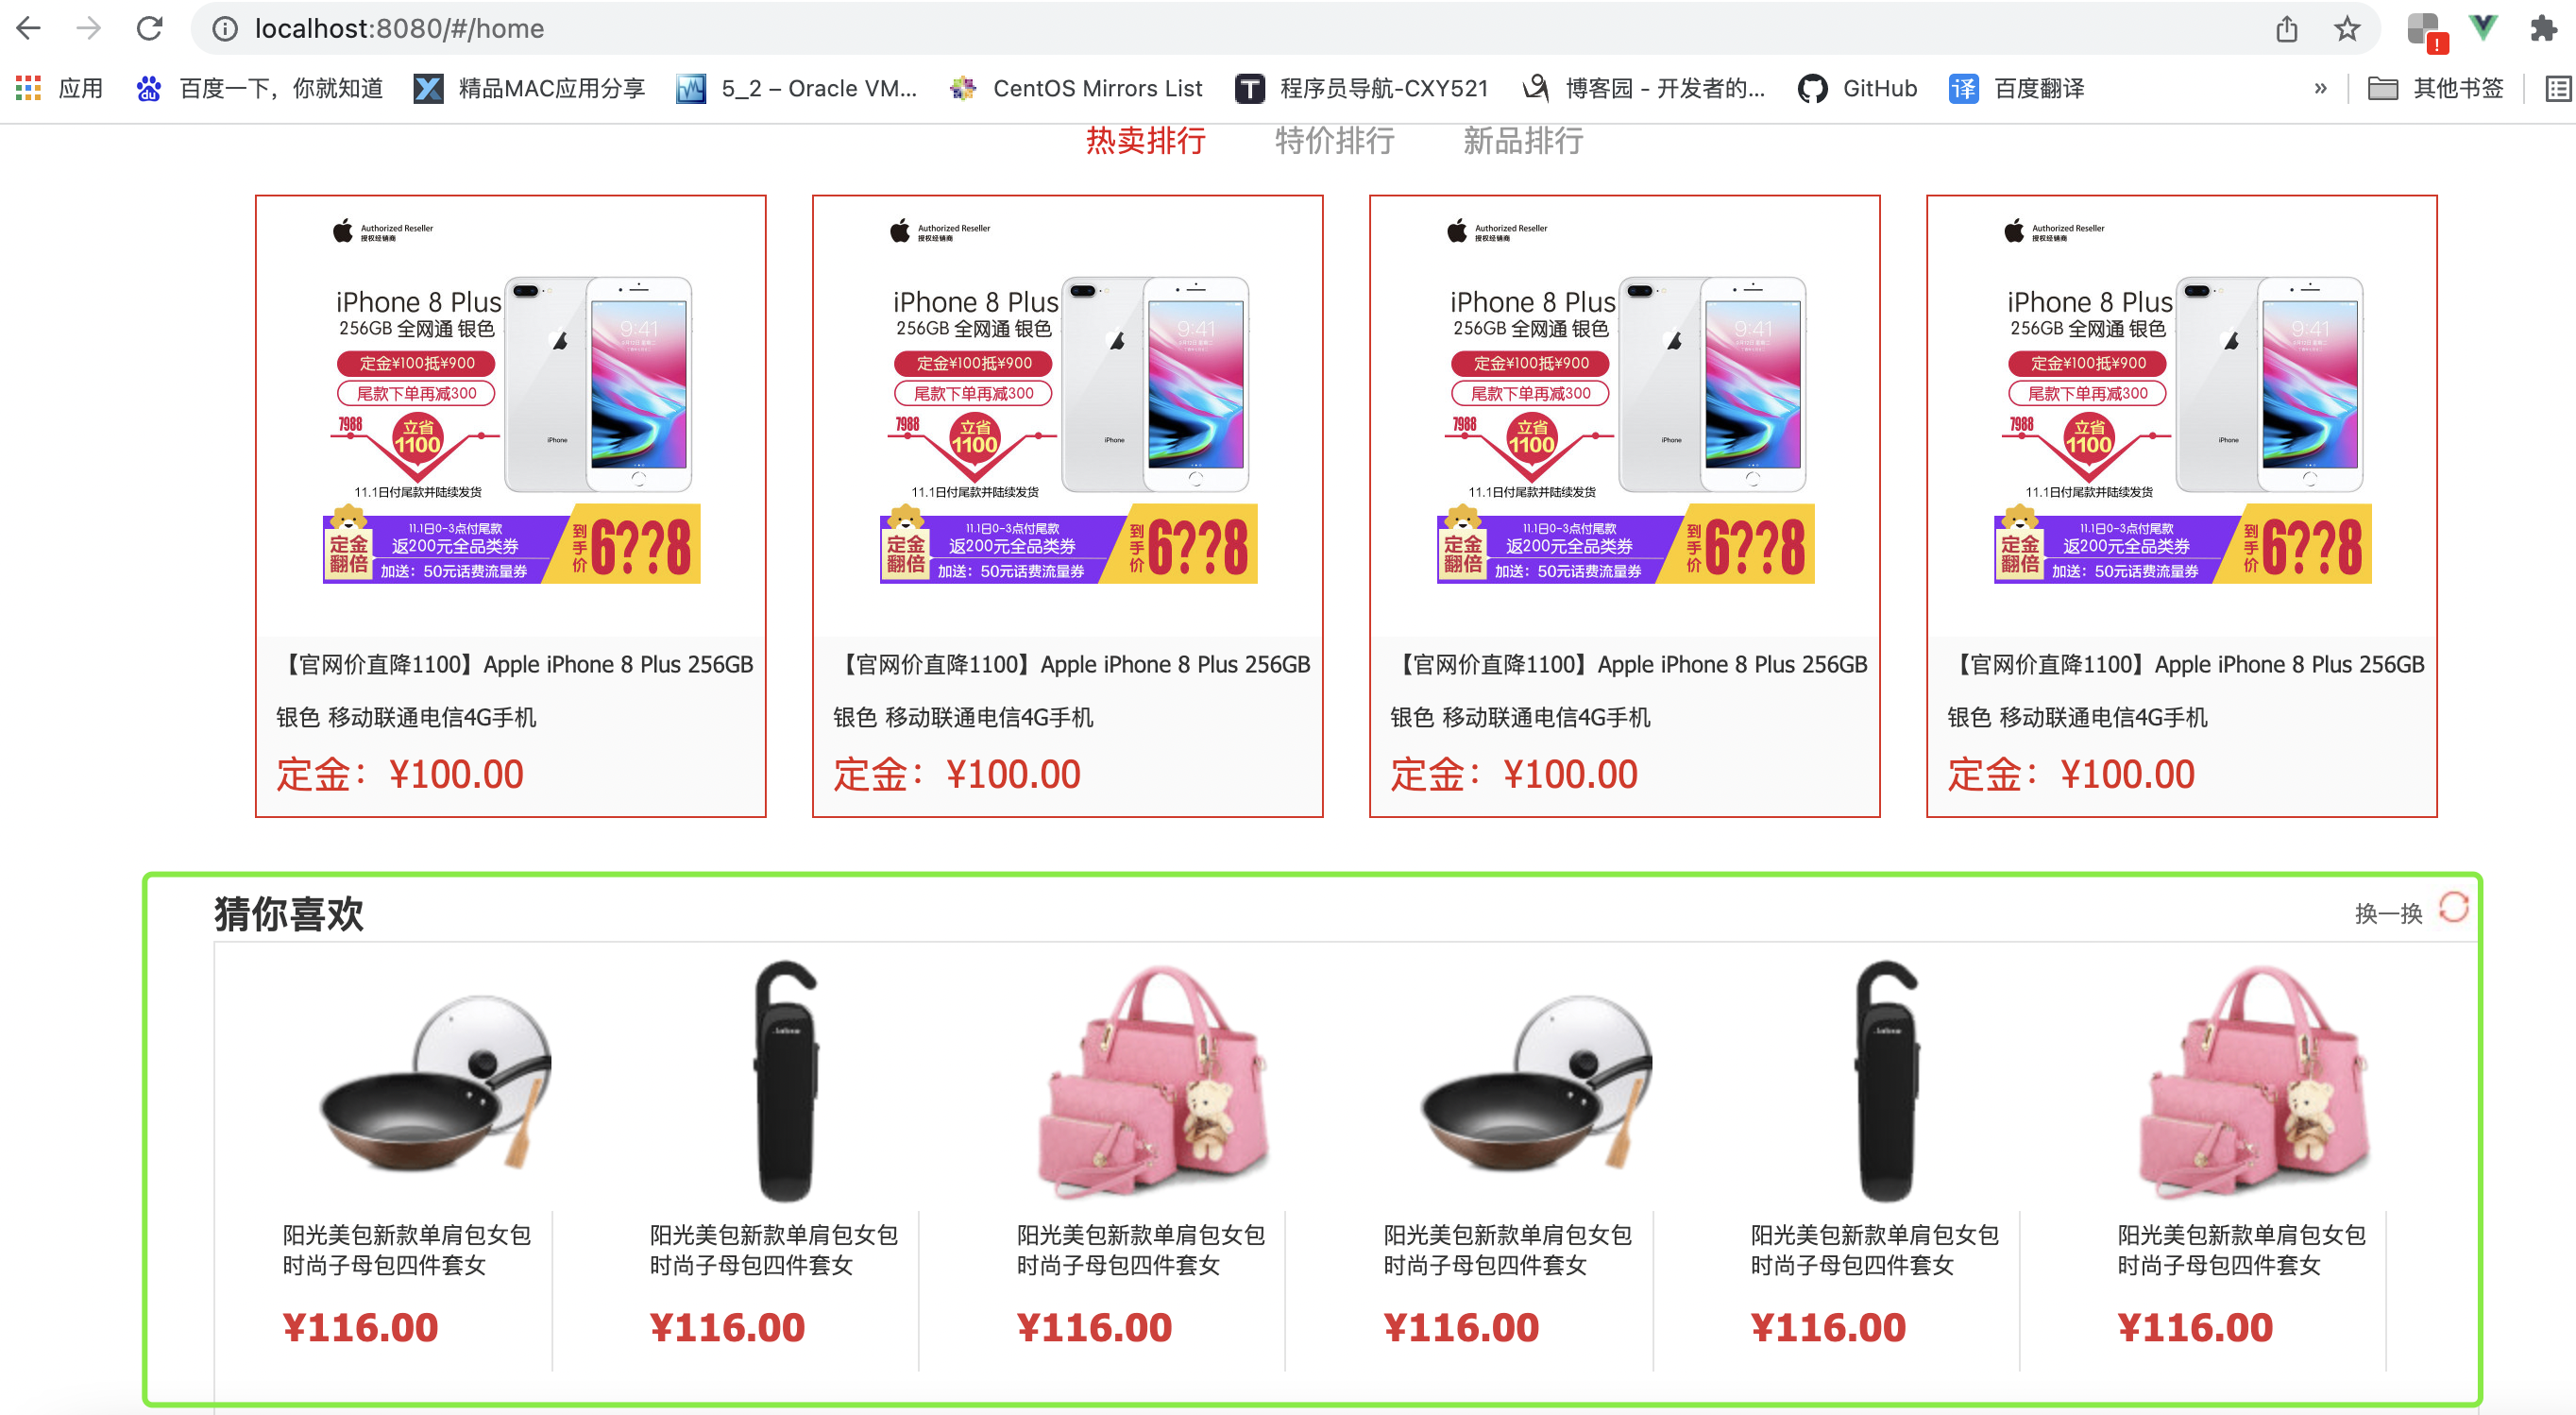Open the share page icon
Viewport: 2576px width, 1415px height.
2286,29
